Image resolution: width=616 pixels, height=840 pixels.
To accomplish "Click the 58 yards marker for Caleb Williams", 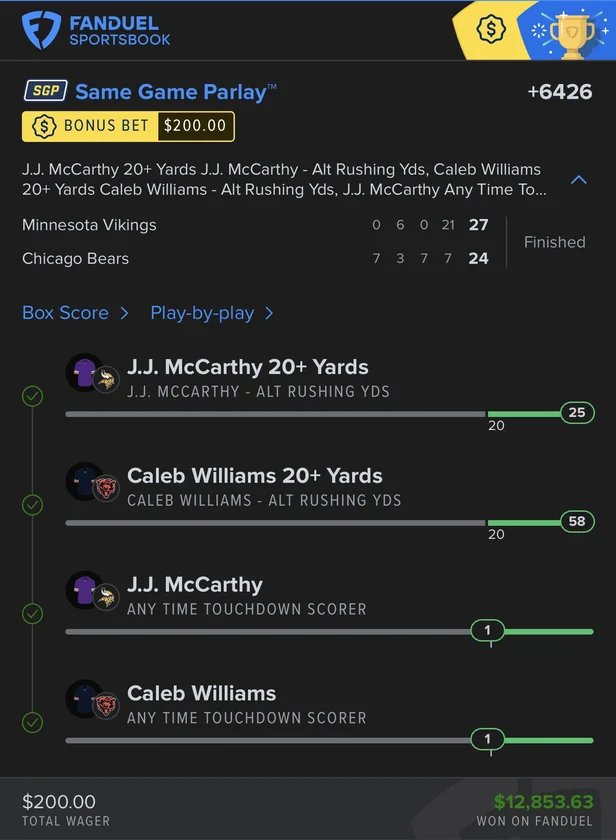I will 577,522.
